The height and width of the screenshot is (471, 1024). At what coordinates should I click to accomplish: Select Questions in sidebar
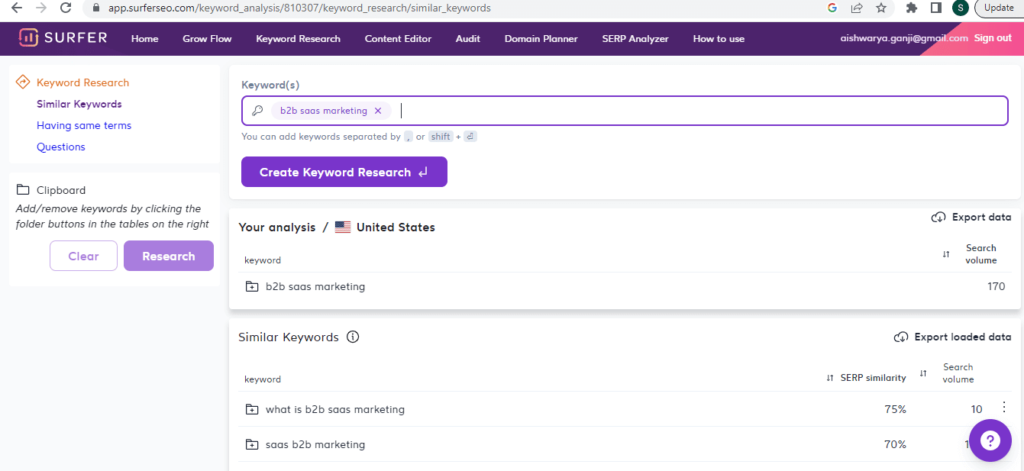coord(61,147)
